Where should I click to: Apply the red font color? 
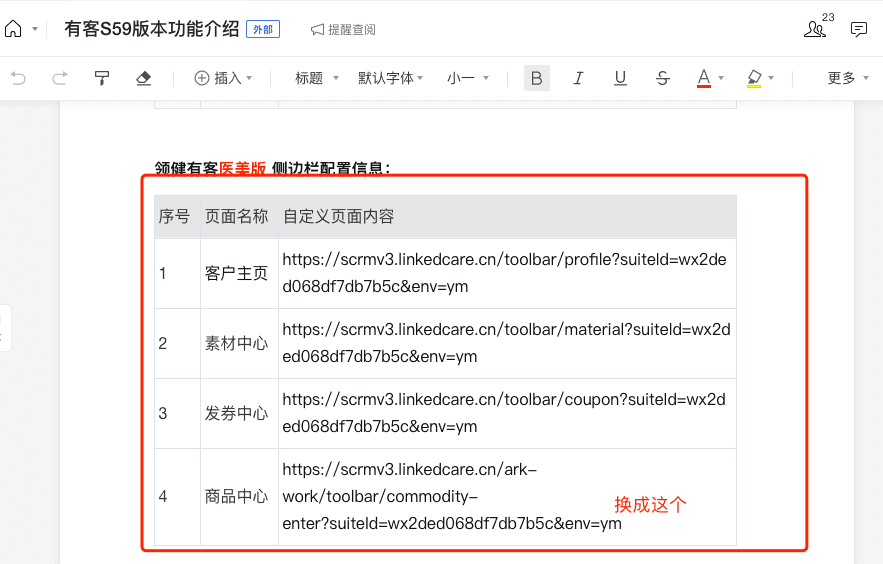click(x=704, y=78)
